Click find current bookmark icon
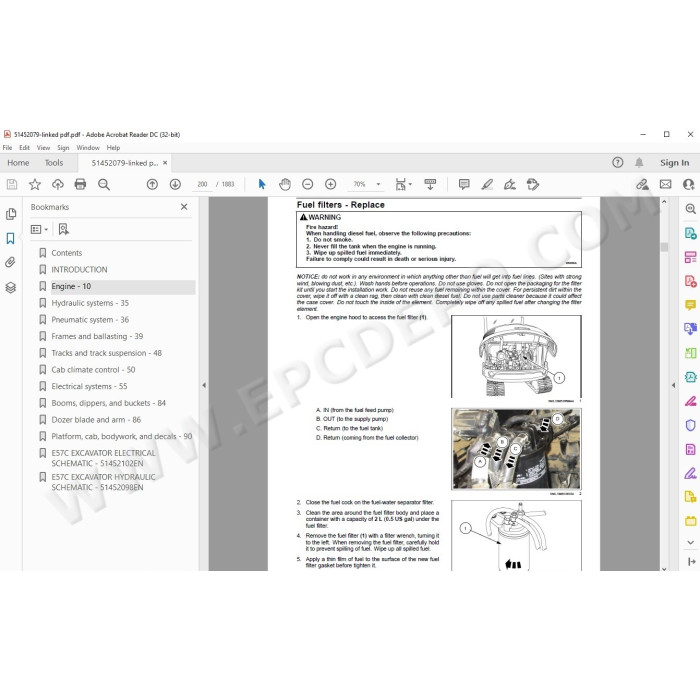The image size is (700, 700). [x=64, y=229]
